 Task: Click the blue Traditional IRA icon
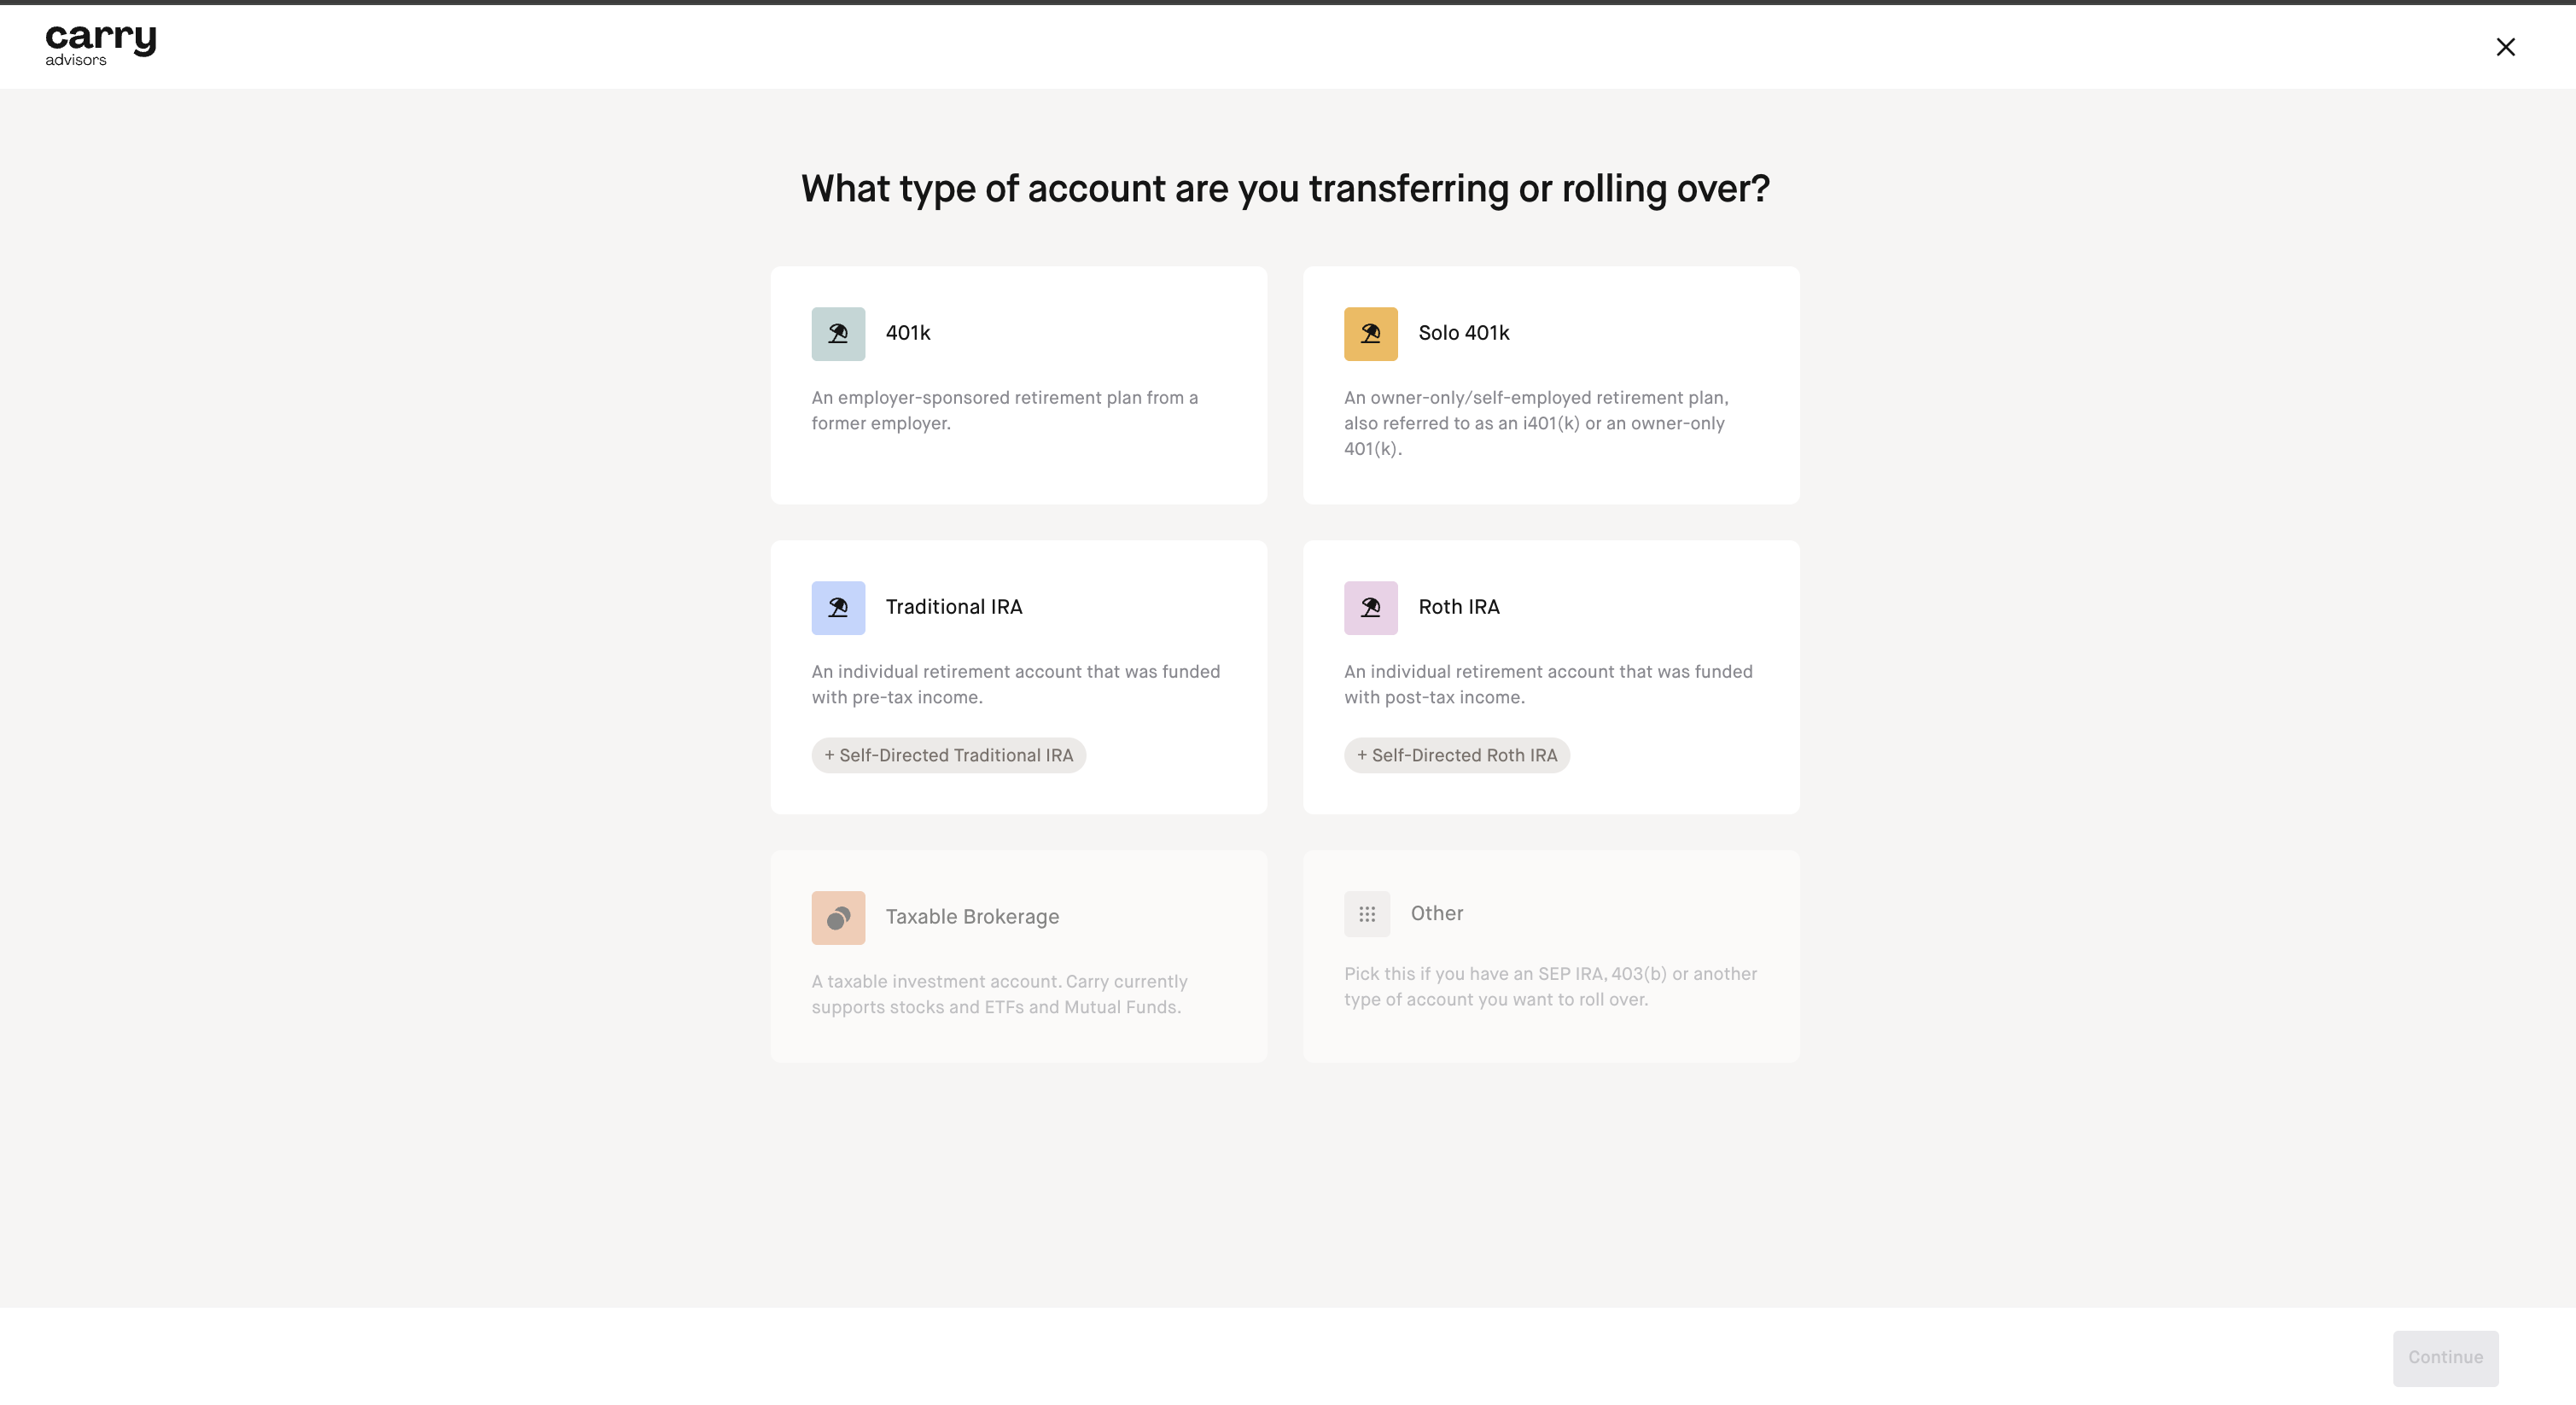click(x=838, y=608)
